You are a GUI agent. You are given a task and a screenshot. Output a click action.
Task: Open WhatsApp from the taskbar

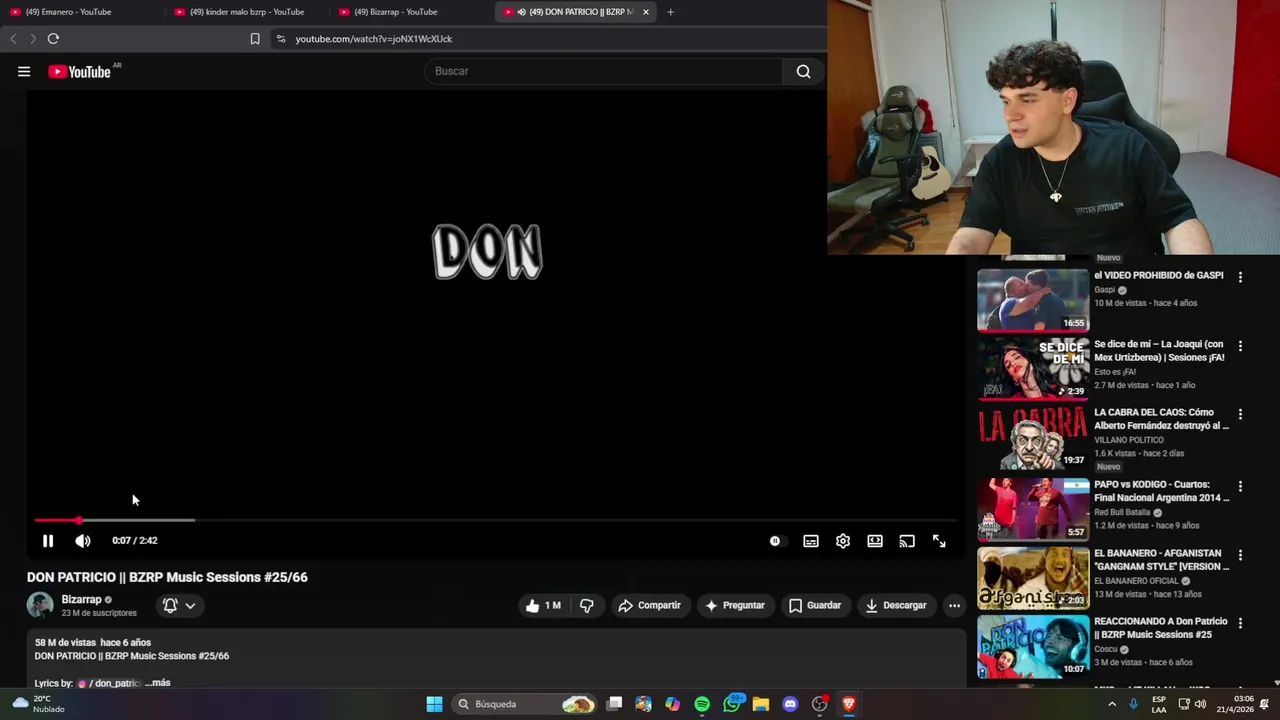732,704
